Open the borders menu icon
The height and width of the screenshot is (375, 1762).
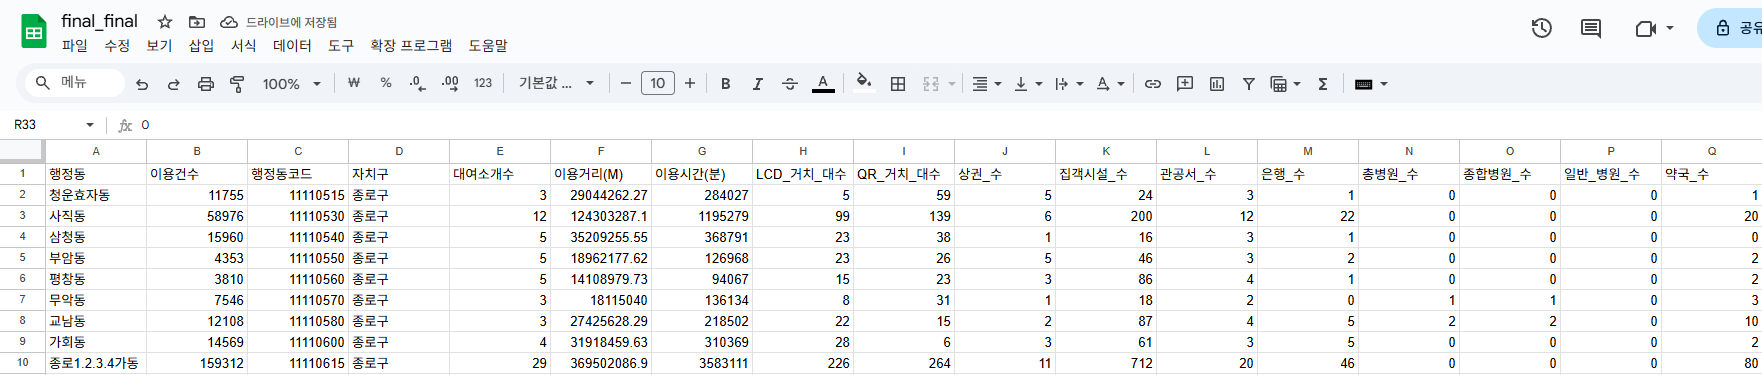pyautogui.click(x=898, y=84)
